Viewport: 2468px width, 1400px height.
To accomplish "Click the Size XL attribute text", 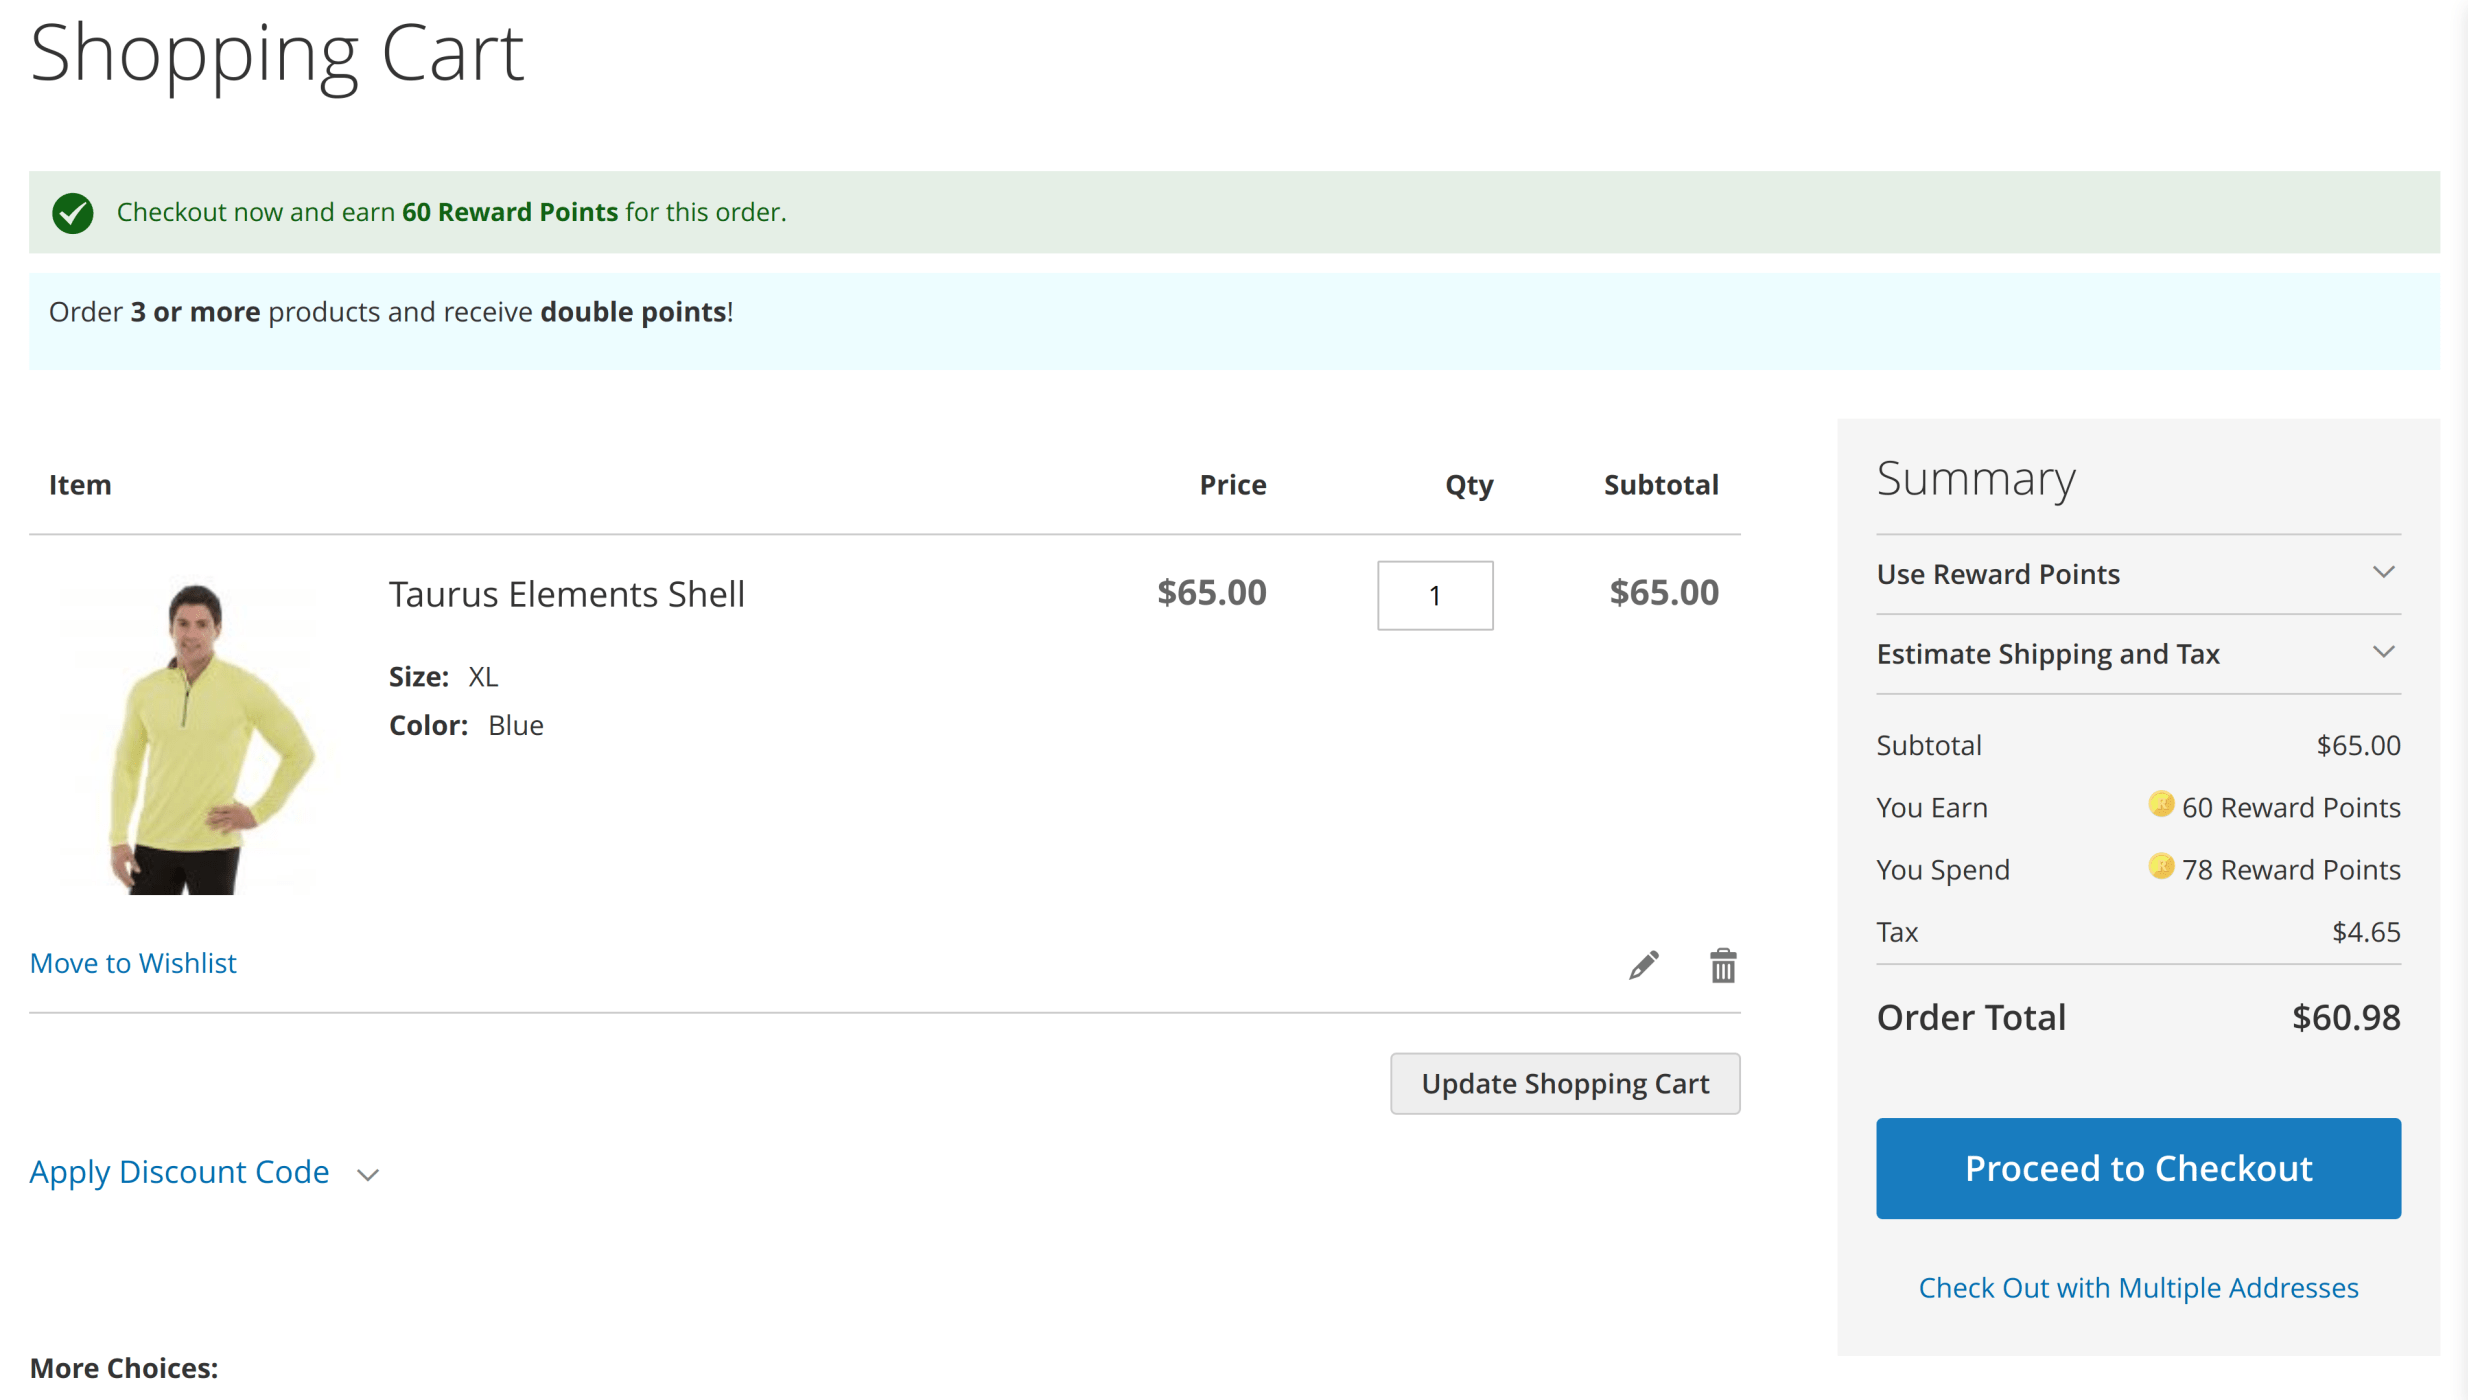I will point(443,677).
